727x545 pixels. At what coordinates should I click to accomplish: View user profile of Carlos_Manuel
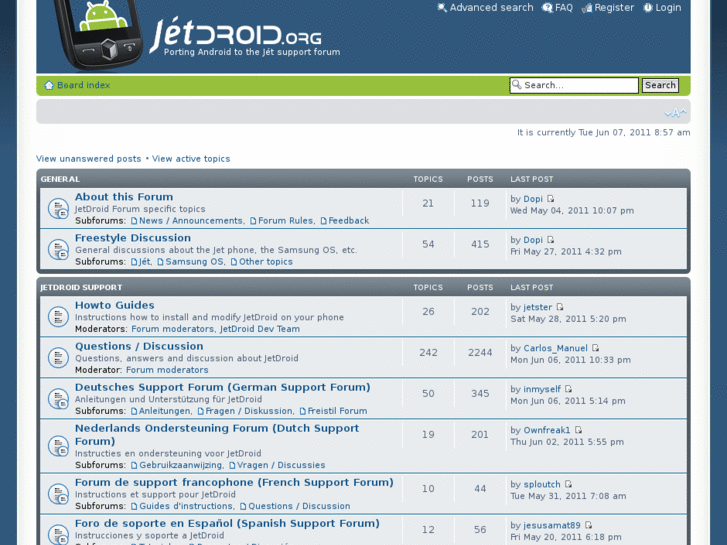(x=555, y=348)
